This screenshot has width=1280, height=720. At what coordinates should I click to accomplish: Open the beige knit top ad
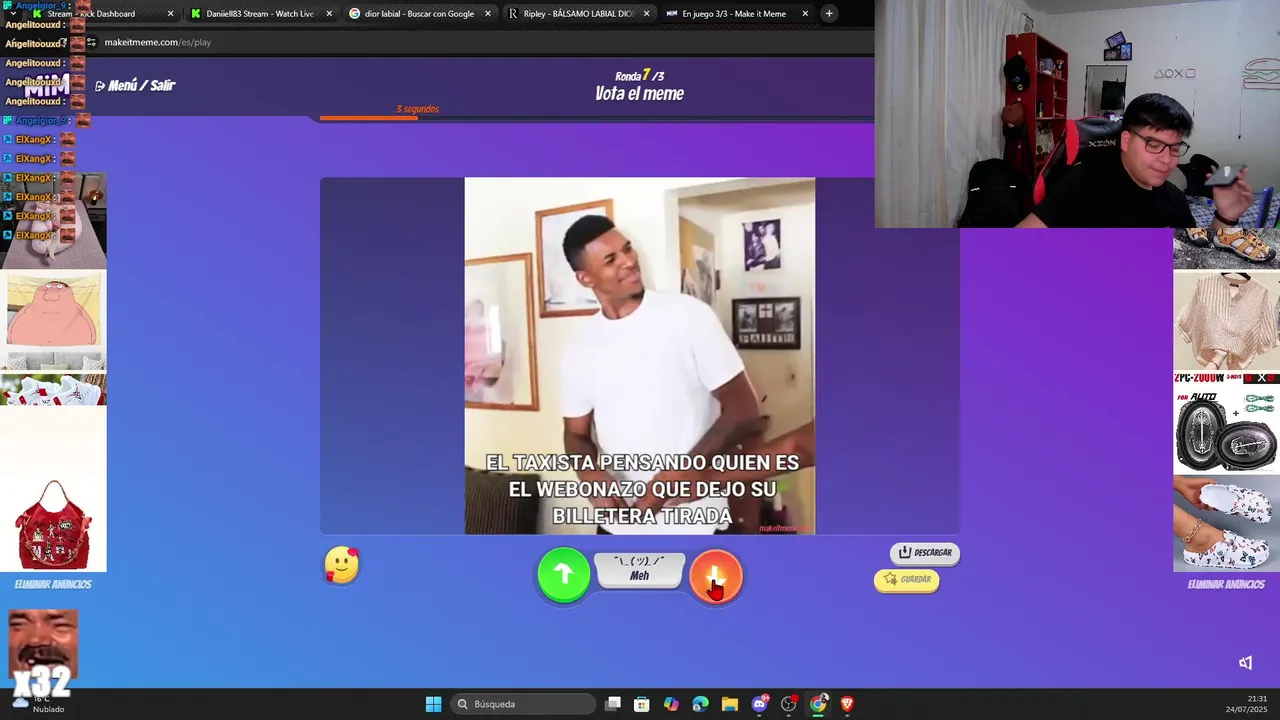coord(1226,320)
